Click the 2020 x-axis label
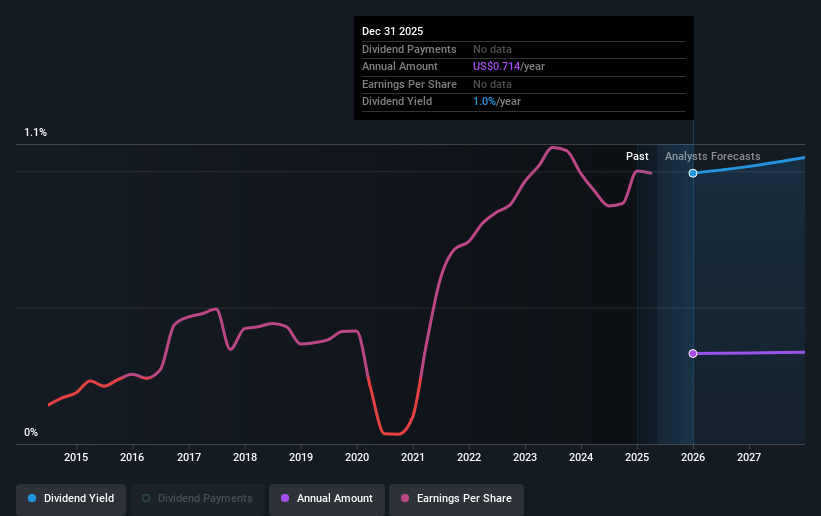The width and height of the screenshot is (821, 516). (357, 457)
